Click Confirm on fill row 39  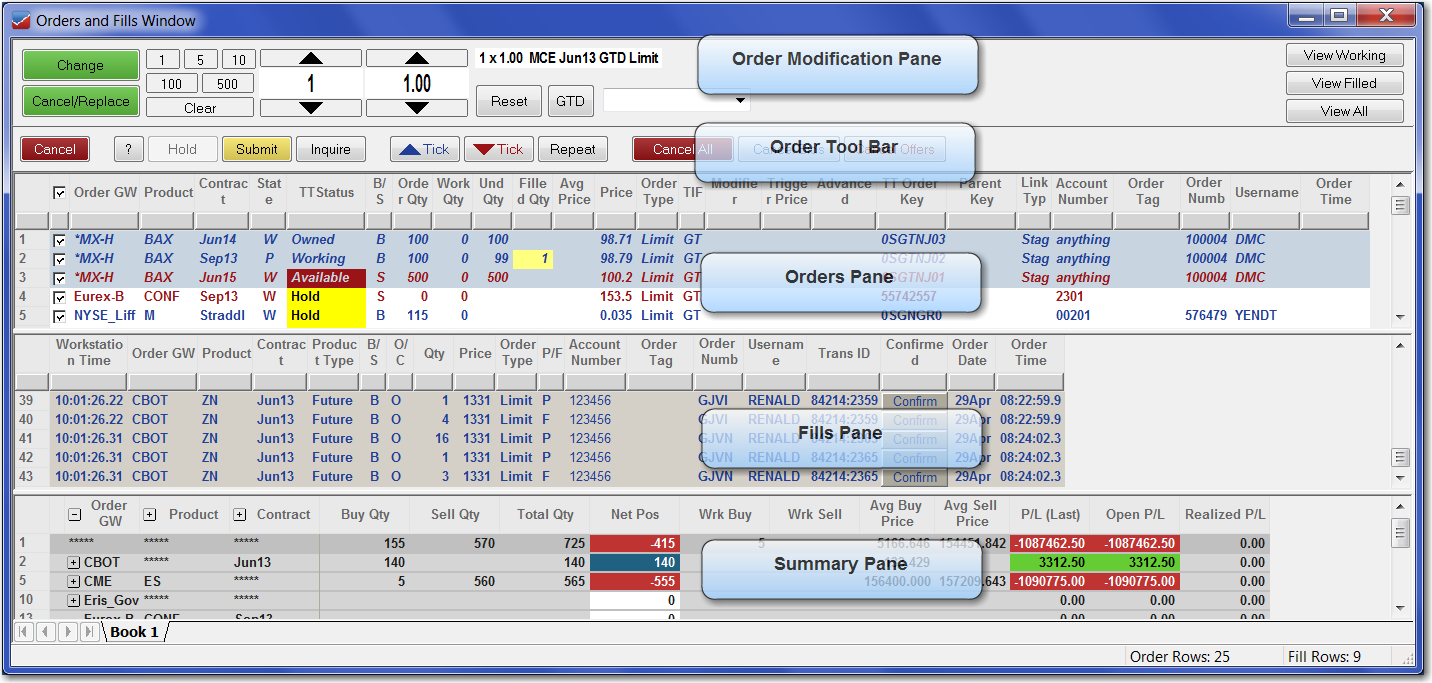click(915, 401)
